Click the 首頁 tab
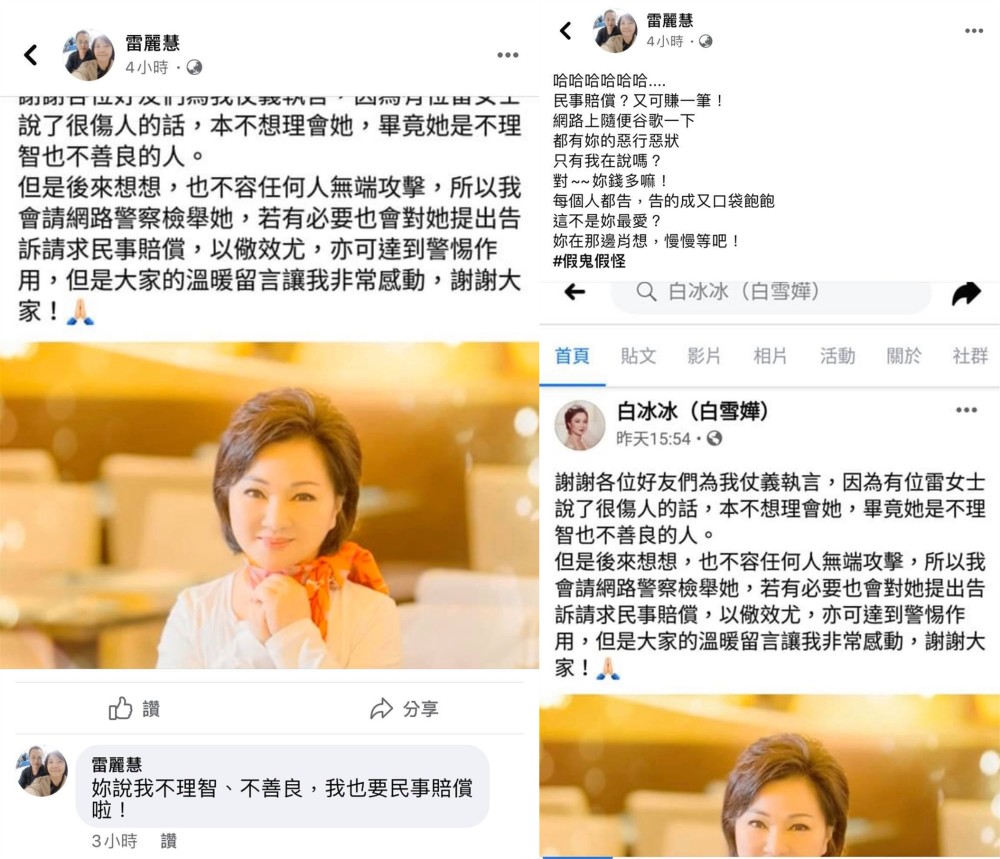Image resolution: width=1000 pixels, height=859 pixels. click(x=572, y=356)
